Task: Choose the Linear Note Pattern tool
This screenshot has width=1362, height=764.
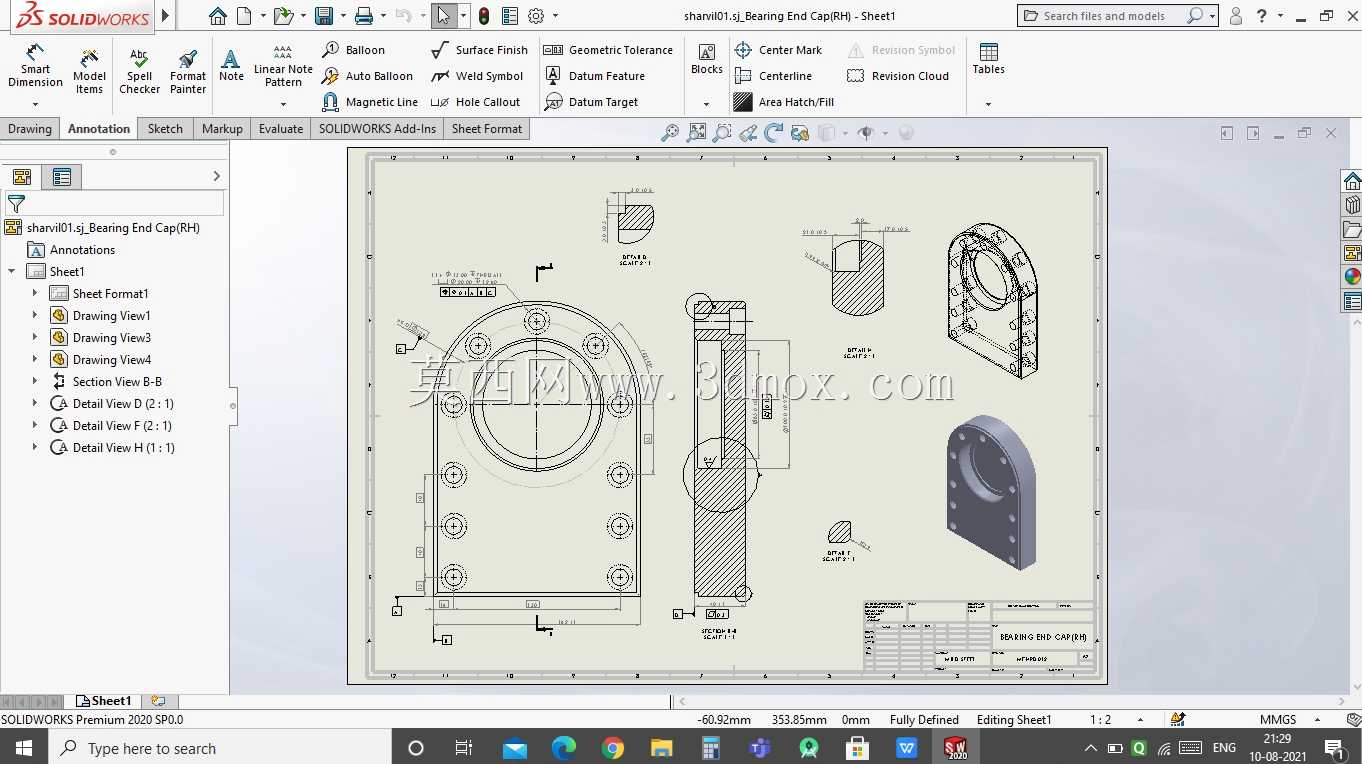Action: [283, 65]
